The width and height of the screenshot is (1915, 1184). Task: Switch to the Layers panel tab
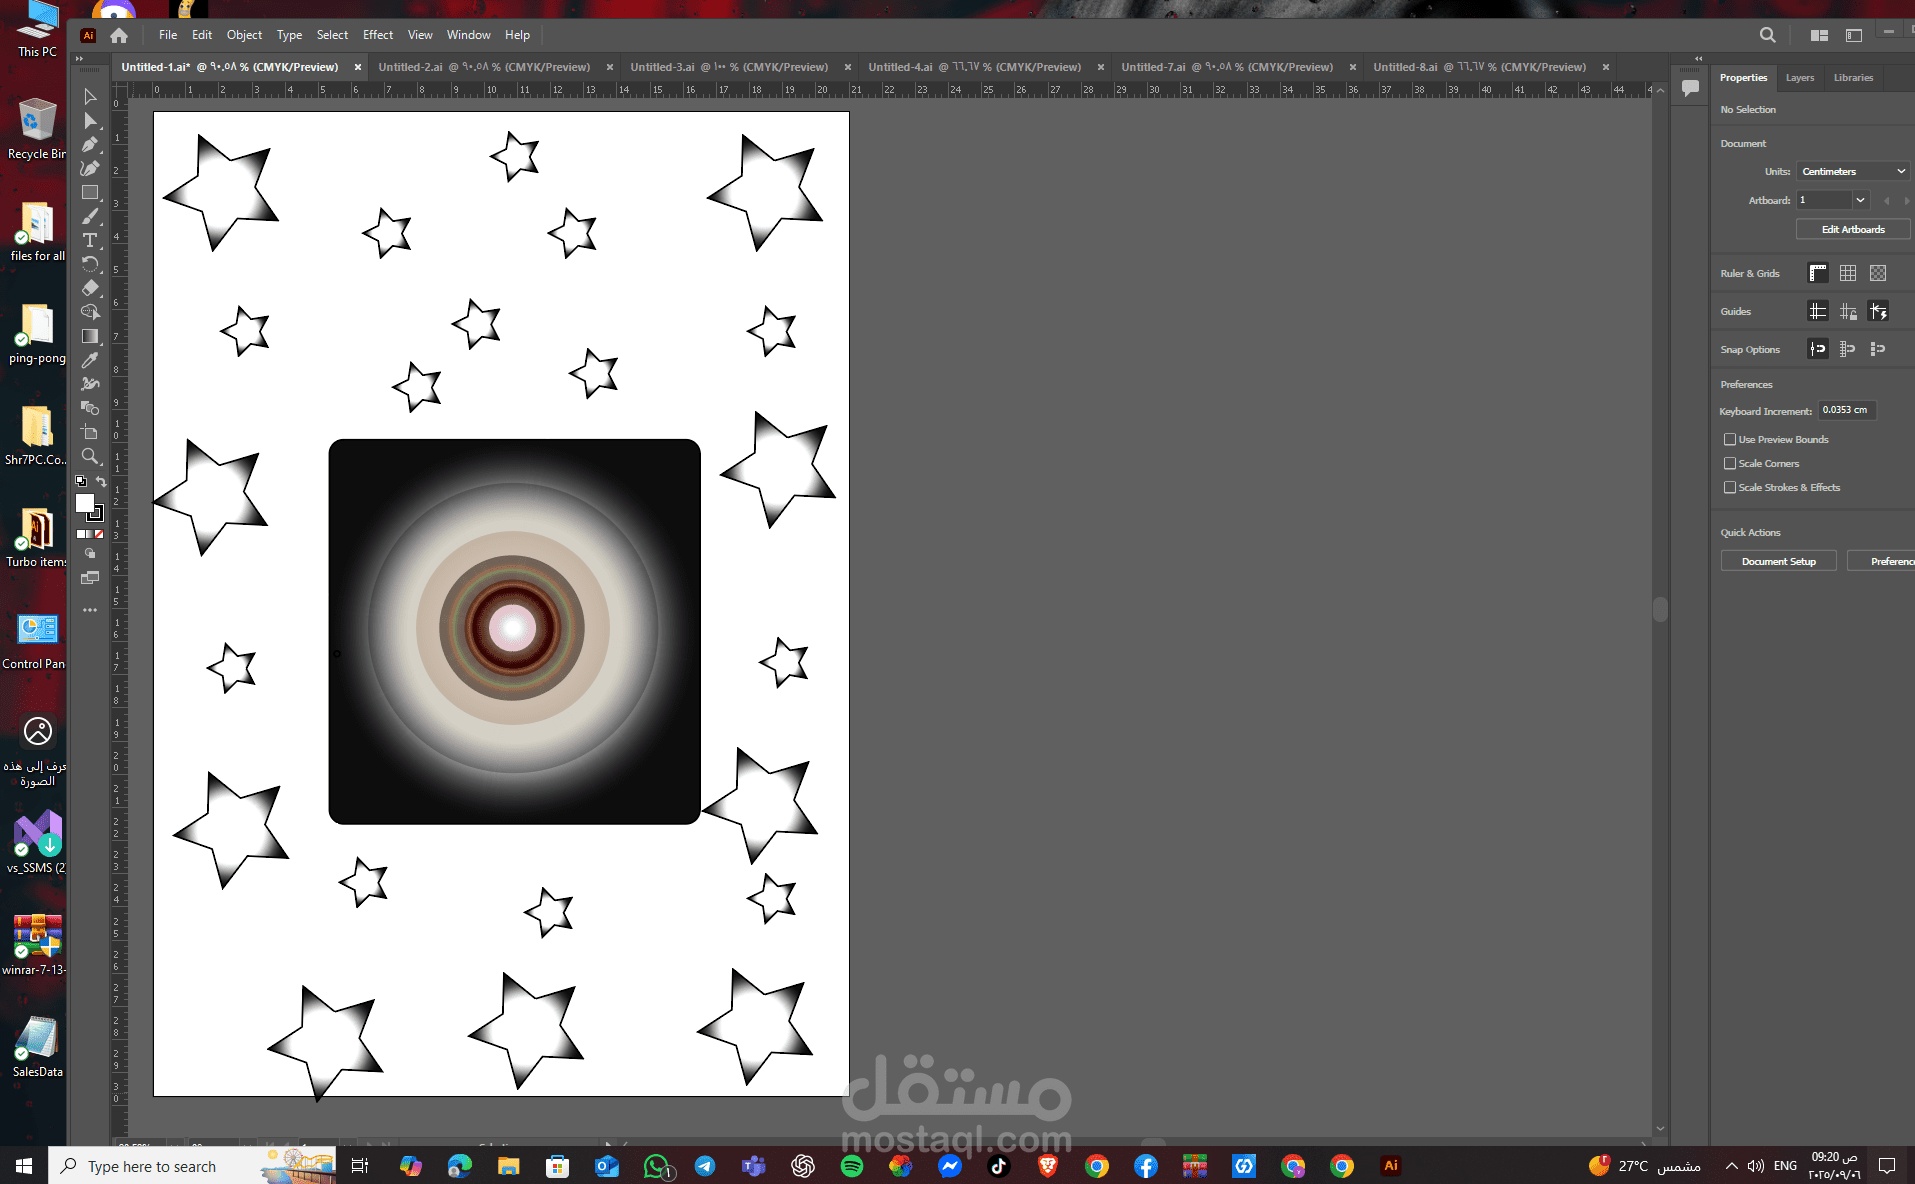[x=1800, y=78]
